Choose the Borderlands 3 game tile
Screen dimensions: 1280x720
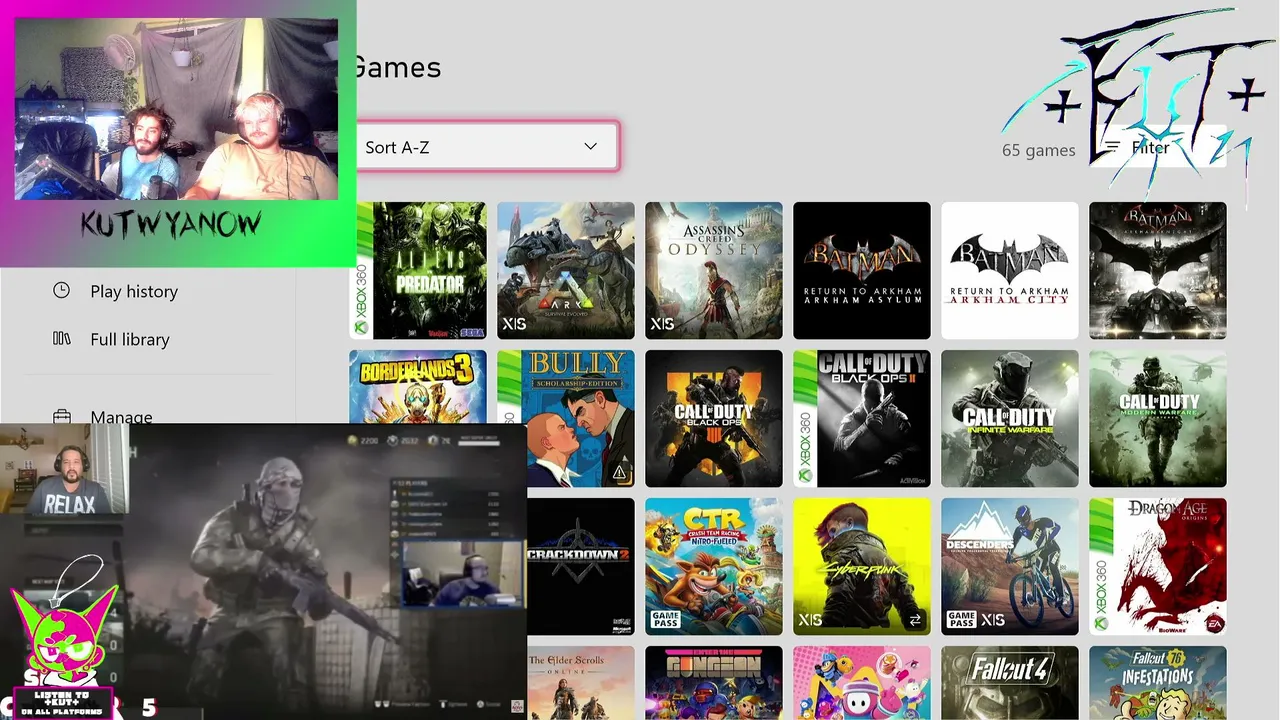coord(418,387)
